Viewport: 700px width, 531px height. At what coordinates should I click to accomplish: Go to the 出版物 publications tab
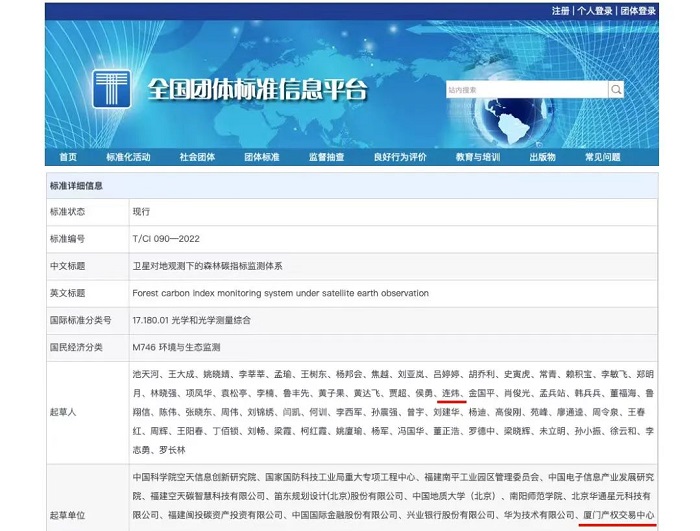pyautogui.click(x=543, y=157)
